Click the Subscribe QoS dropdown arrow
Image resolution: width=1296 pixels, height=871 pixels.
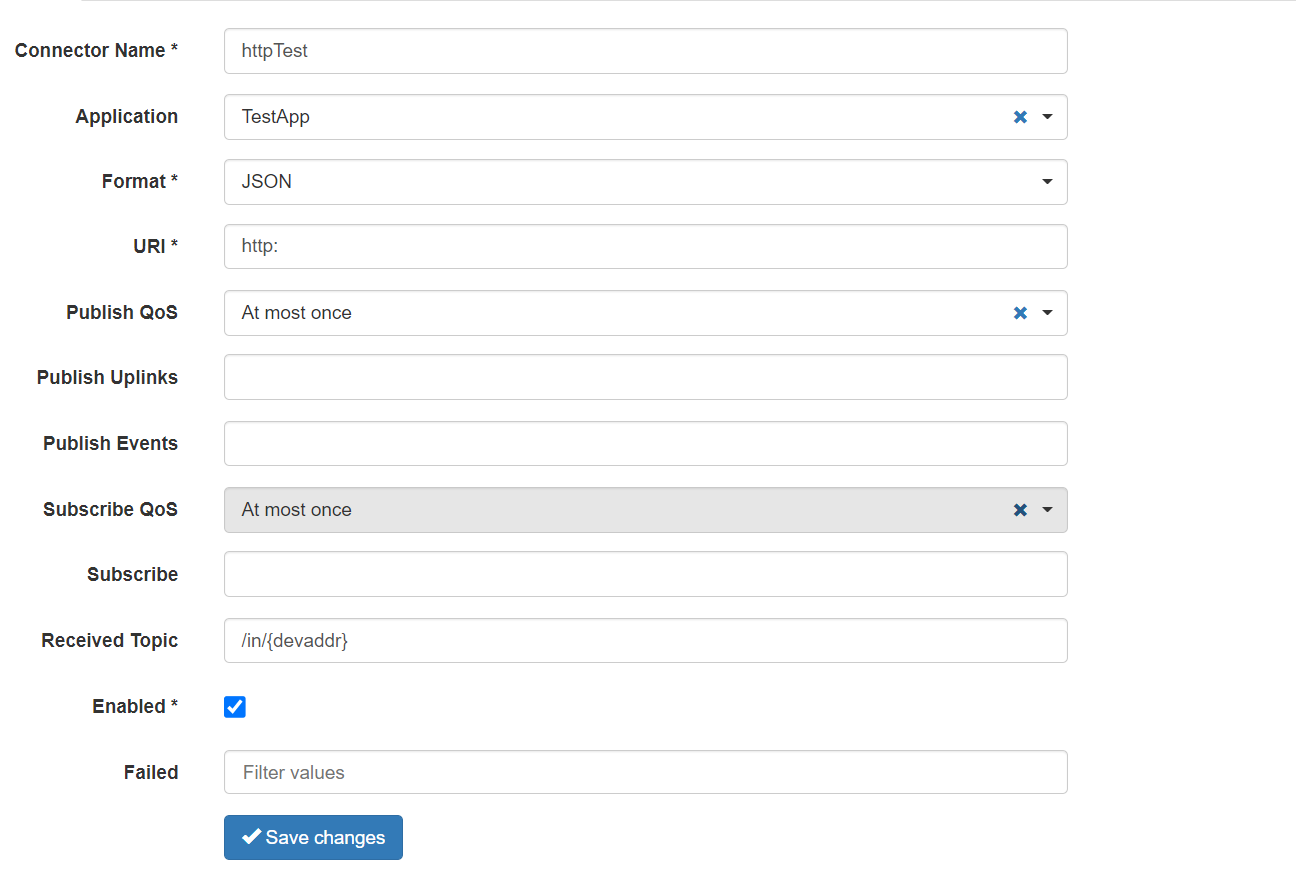pyautogui.click(x=1047, y=510)
